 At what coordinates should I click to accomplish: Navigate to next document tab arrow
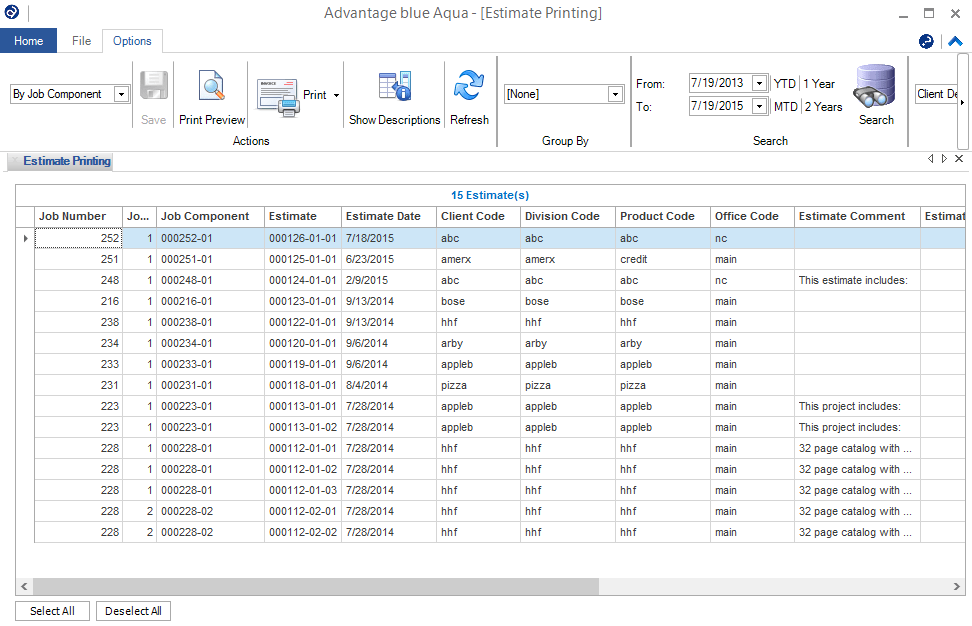pos(944,159)
